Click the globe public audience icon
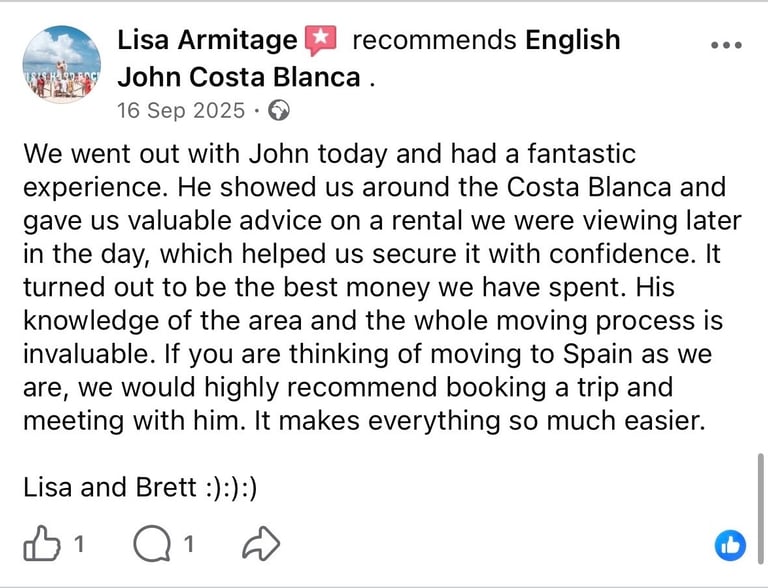 280,111
